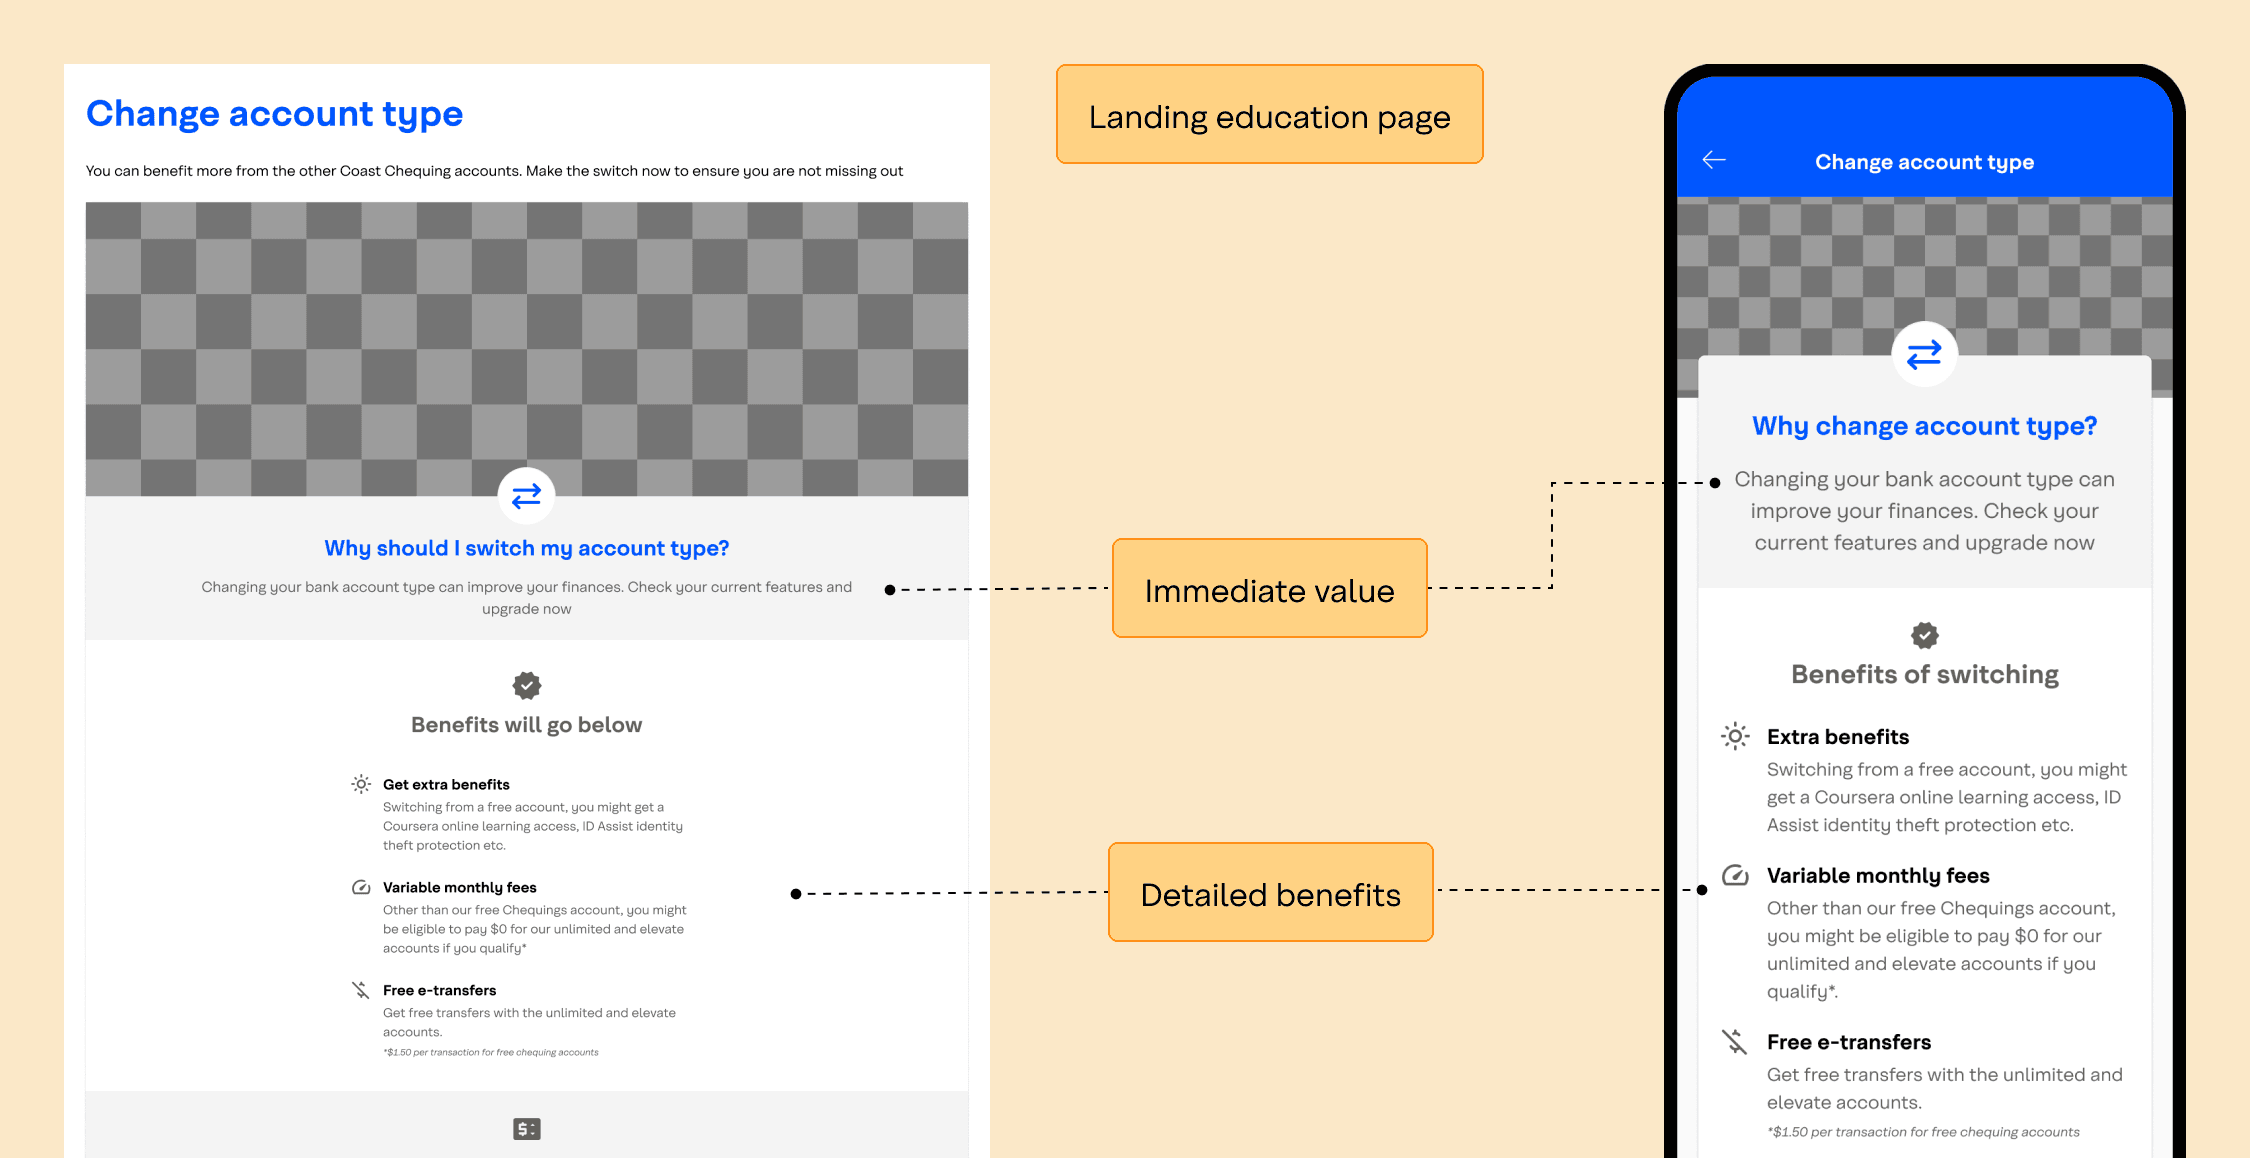Click the desktop checkered placeholder image

click(526, 330)
